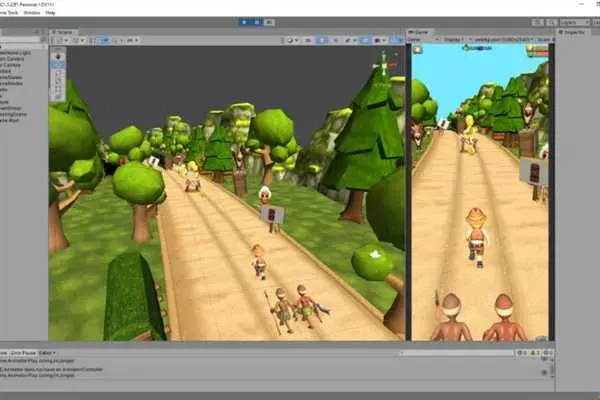Click the Step frame button
Image resolution: width=600 pixels, height=400 pixels.
pos(269,22)
